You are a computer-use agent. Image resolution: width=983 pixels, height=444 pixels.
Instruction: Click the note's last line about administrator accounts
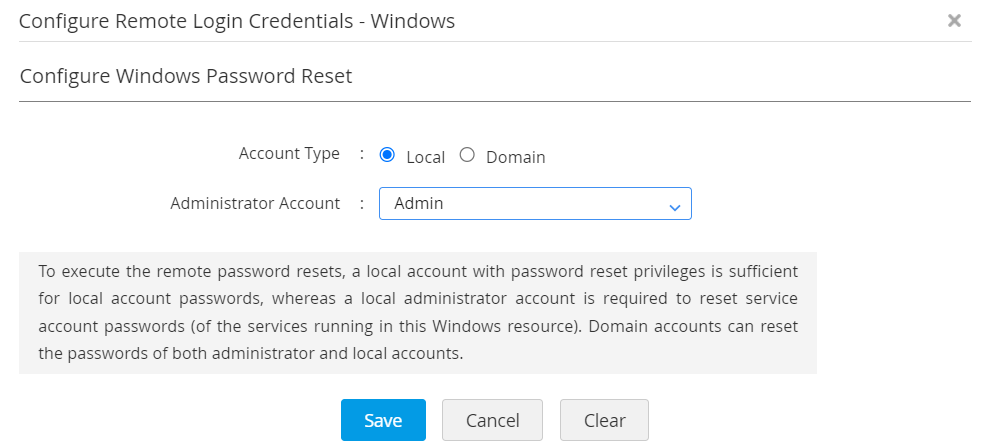coord(251,354)
